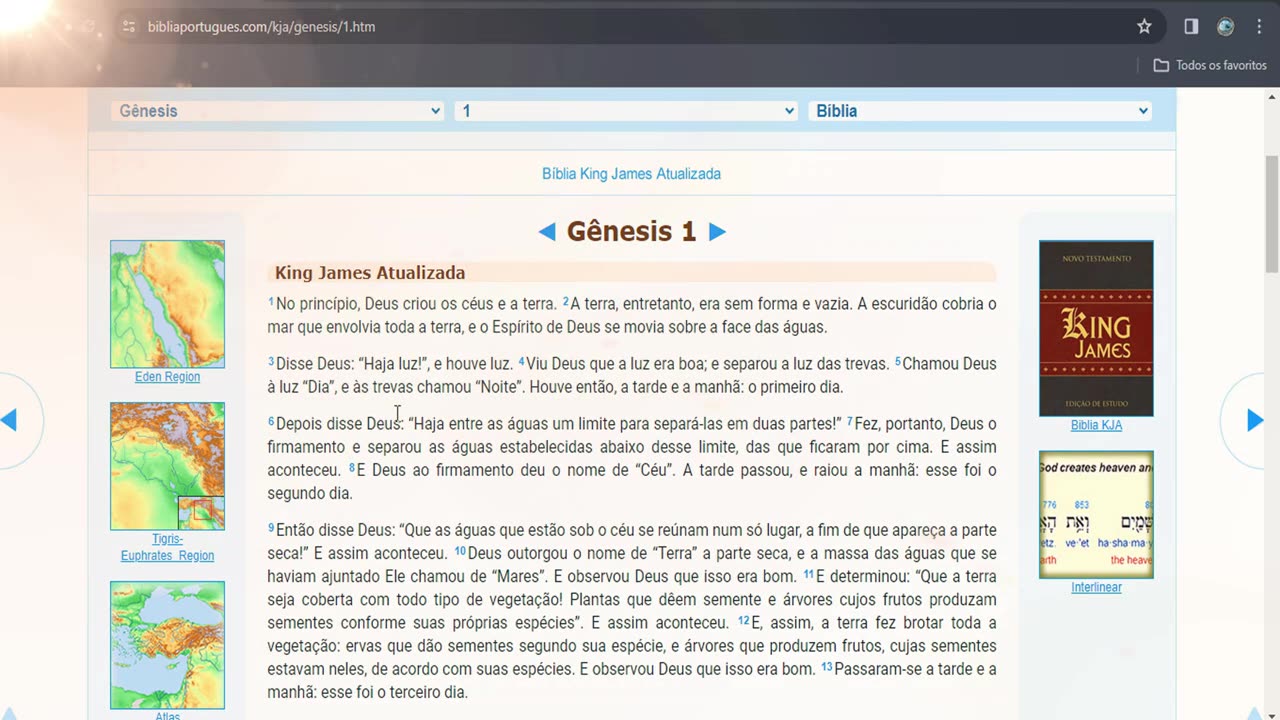Open the Bíblia KJA link
The height and width of the screenshot is (720, 1280).
coord(1096,425)
